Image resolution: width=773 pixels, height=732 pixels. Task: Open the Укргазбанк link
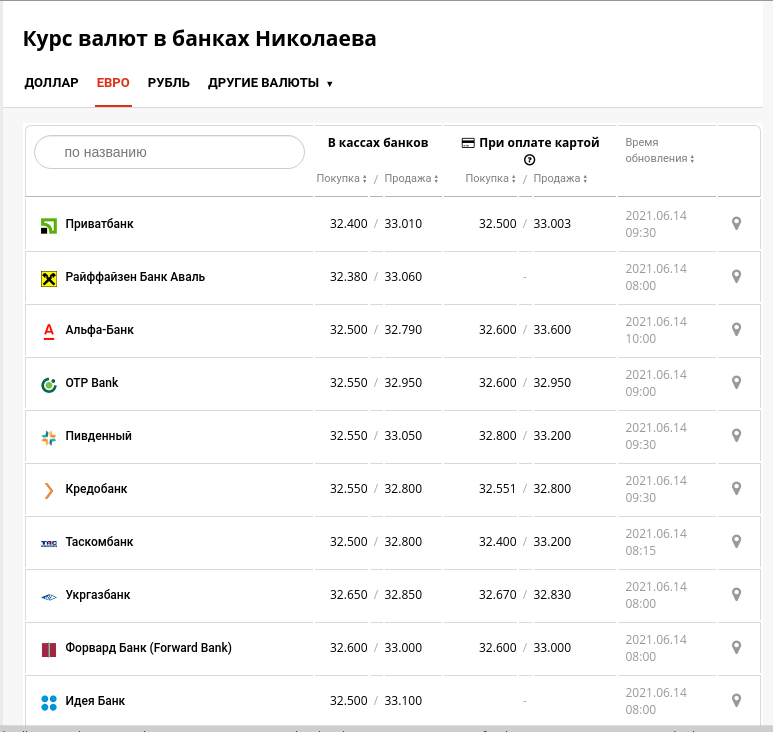click(98, 594)
